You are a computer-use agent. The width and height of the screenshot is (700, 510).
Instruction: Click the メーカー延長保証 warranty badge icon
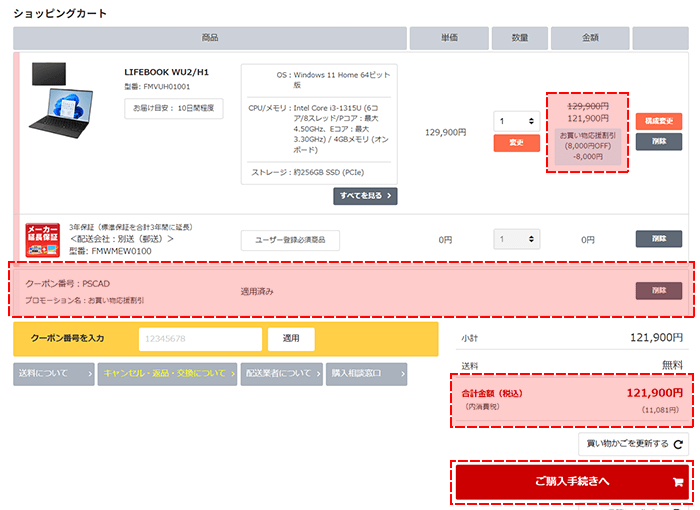pos(43,241)
